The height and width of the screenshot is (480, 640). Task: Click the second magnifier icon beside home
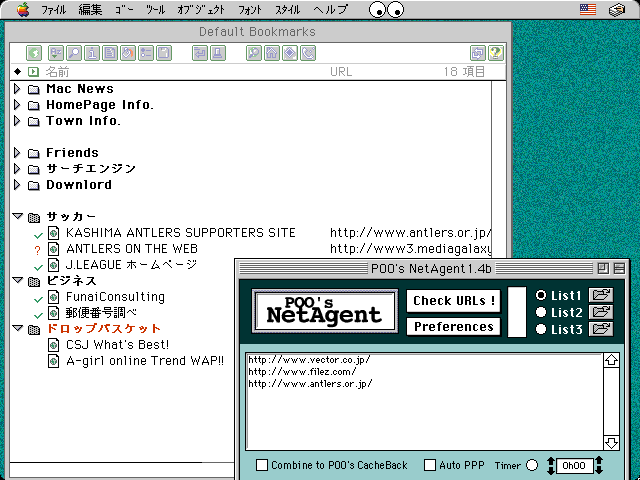[x=253, y=53]
